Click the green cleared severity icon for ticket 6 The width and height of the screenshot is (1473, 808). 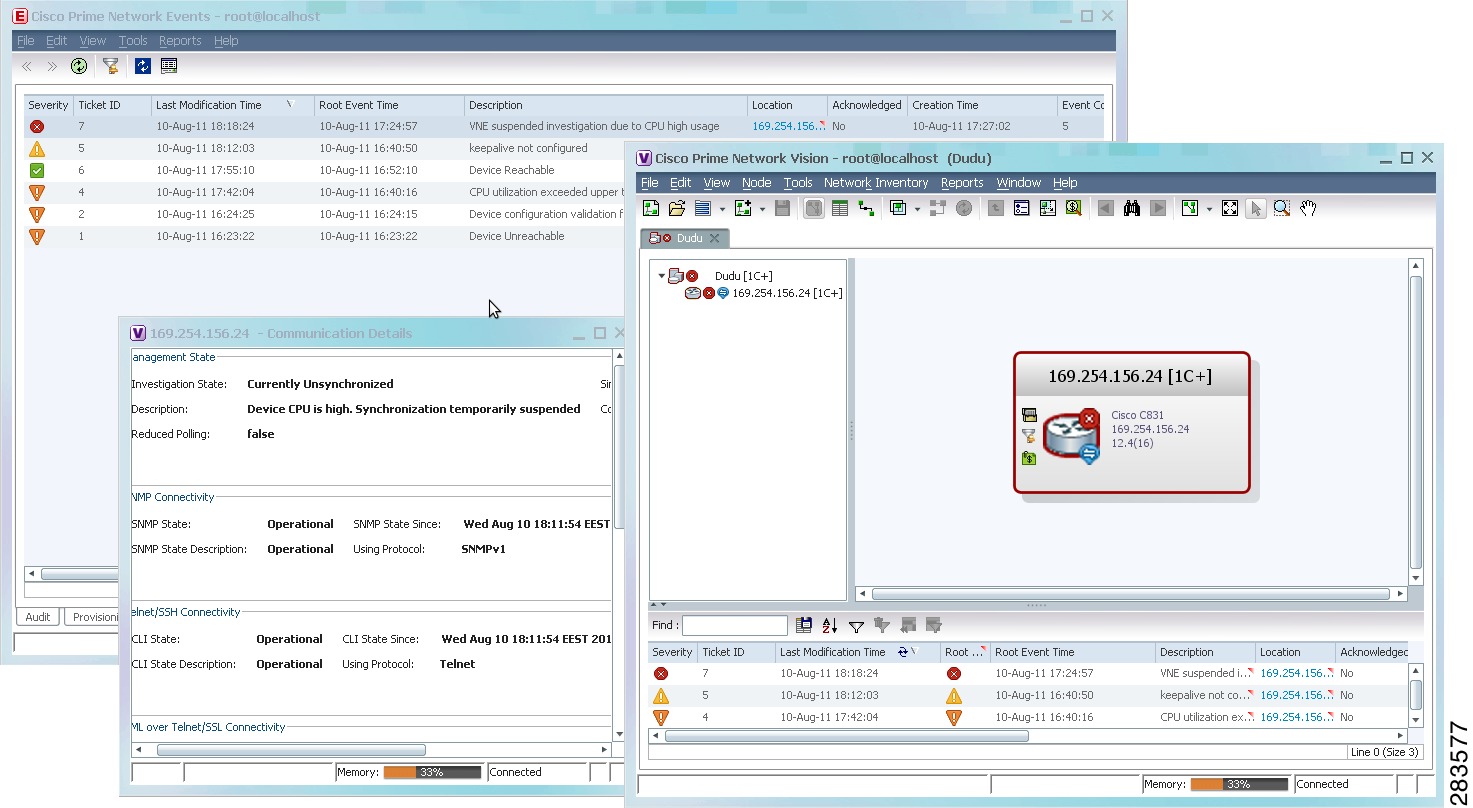37,171
